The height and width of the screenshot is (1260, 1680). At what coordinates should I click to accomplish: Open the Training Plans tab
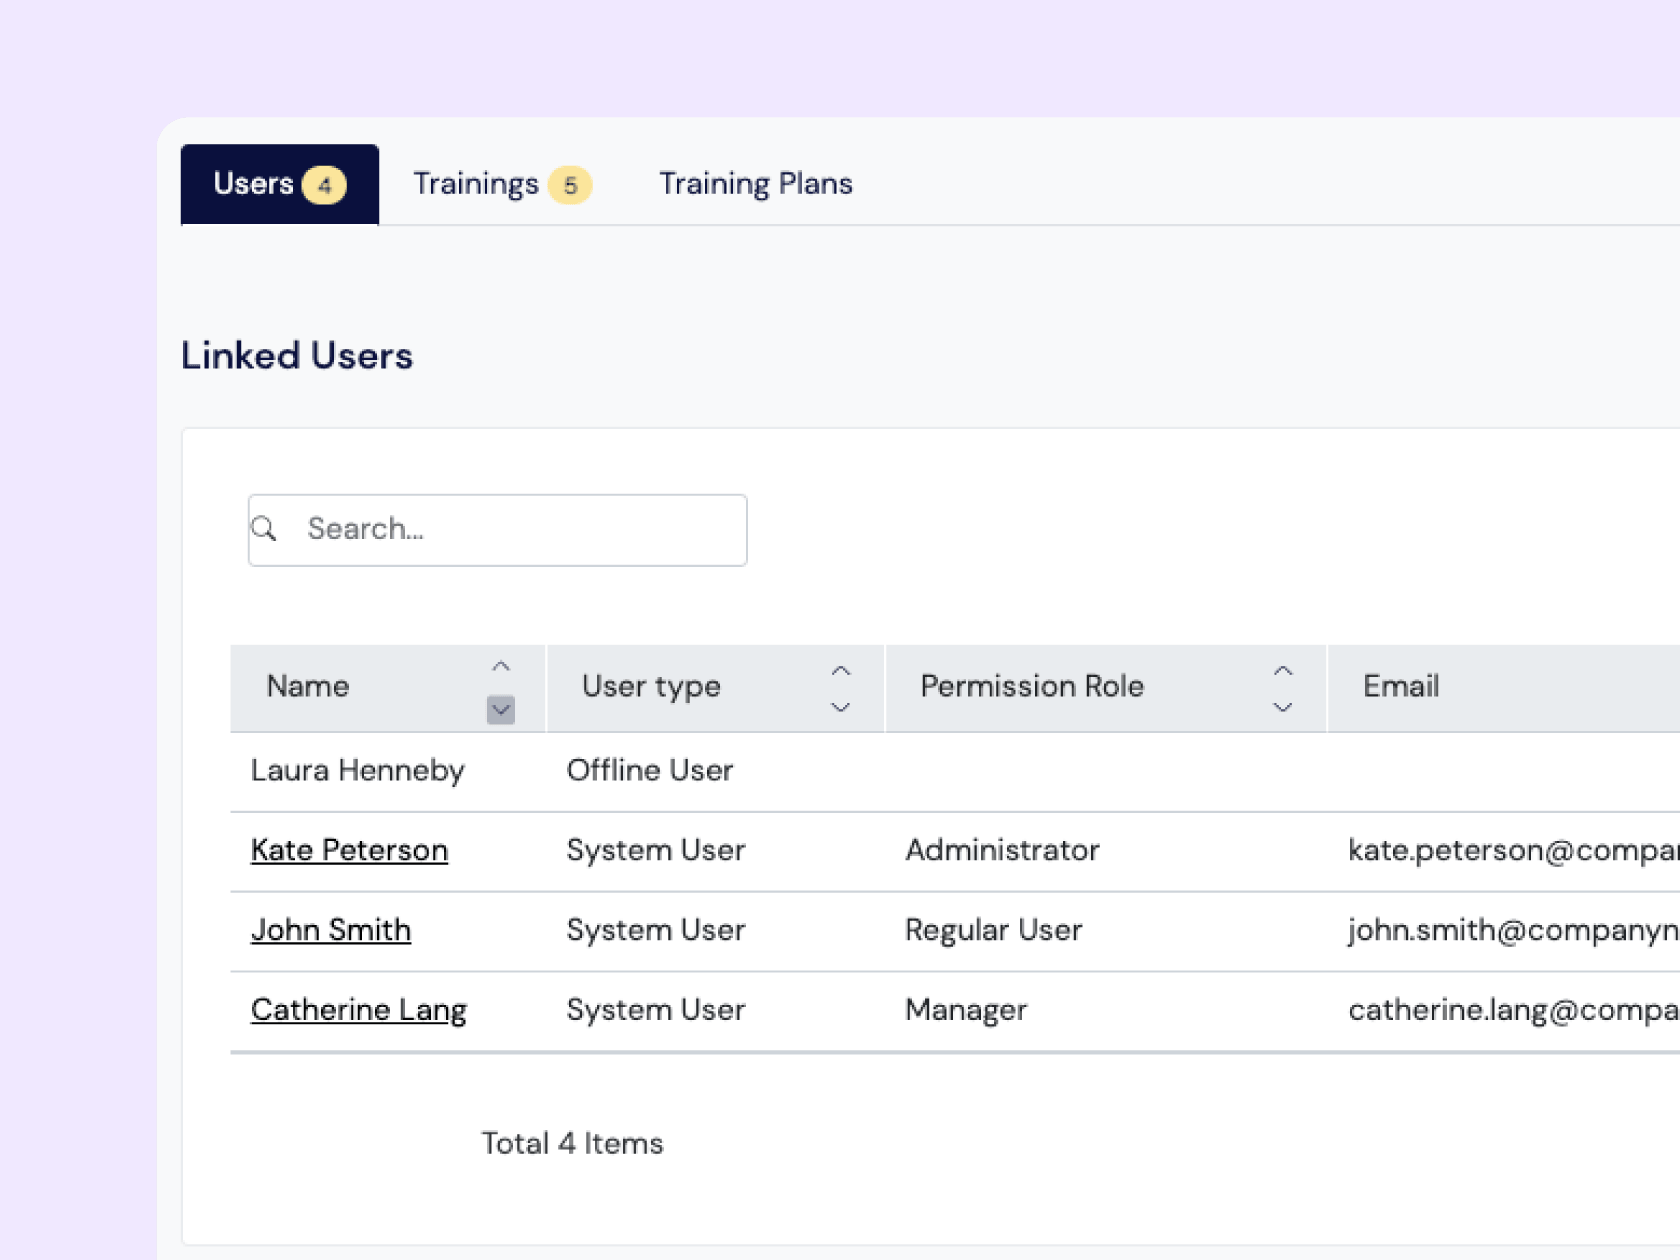coord(755,183)
